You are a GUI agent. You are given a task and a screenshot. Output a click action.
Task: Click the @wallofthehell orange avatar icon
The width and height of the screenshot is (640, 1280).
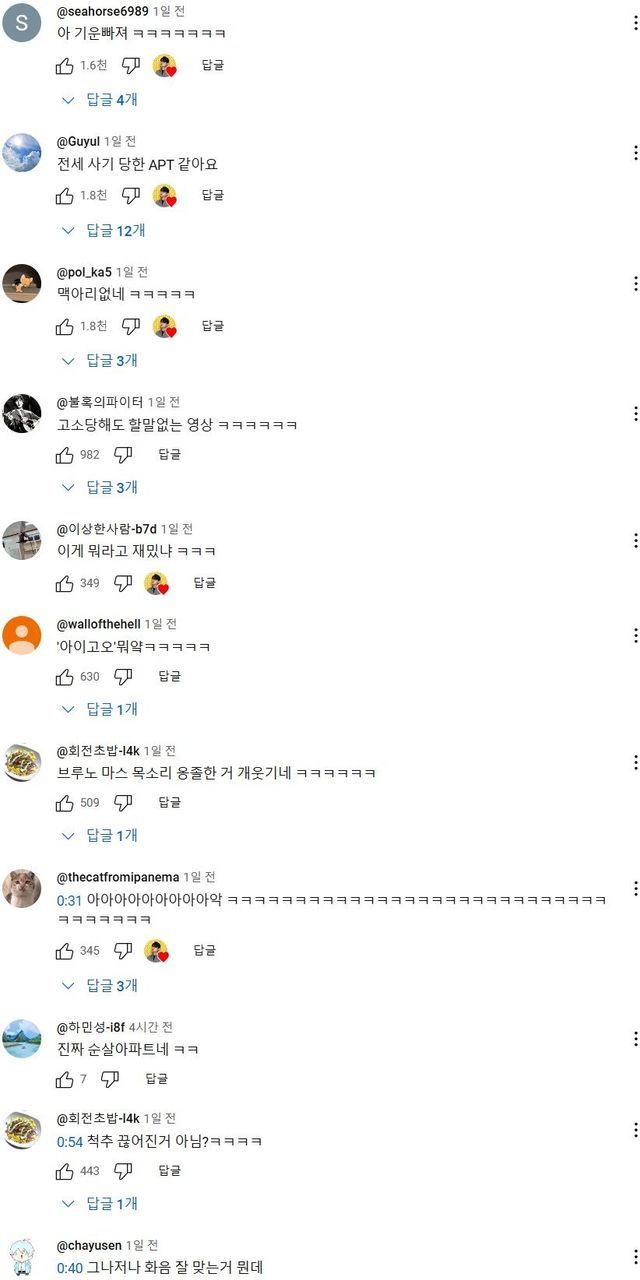point(22,635)
